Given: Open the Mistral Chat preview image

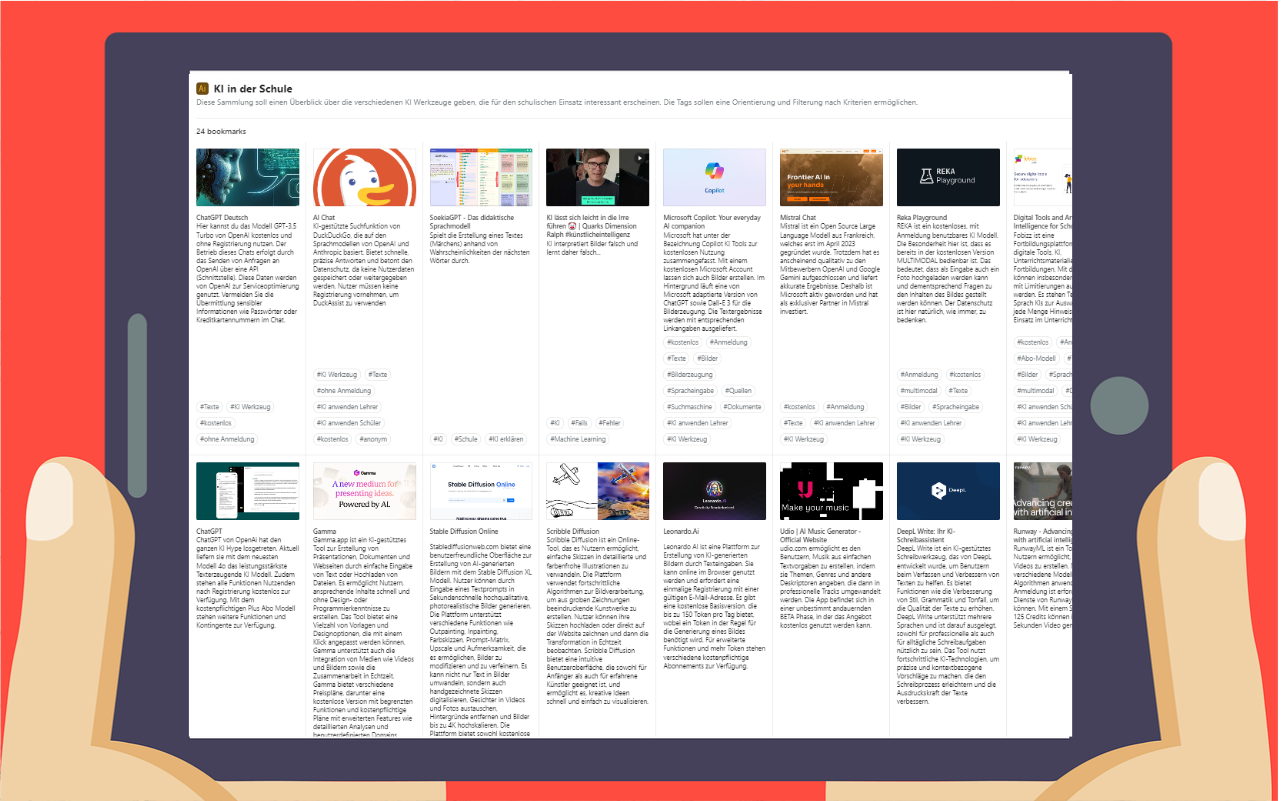Looking at the screenshot, I should (831, 177).
